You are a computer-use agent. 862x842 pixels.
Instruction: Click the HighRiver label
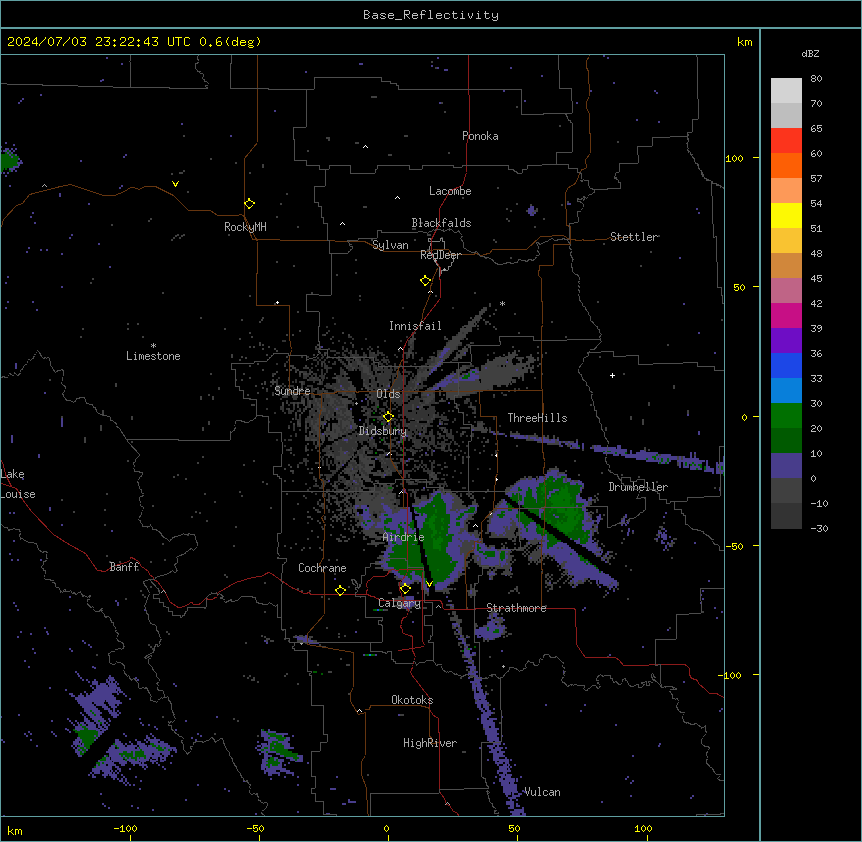[x=430, y=743]
